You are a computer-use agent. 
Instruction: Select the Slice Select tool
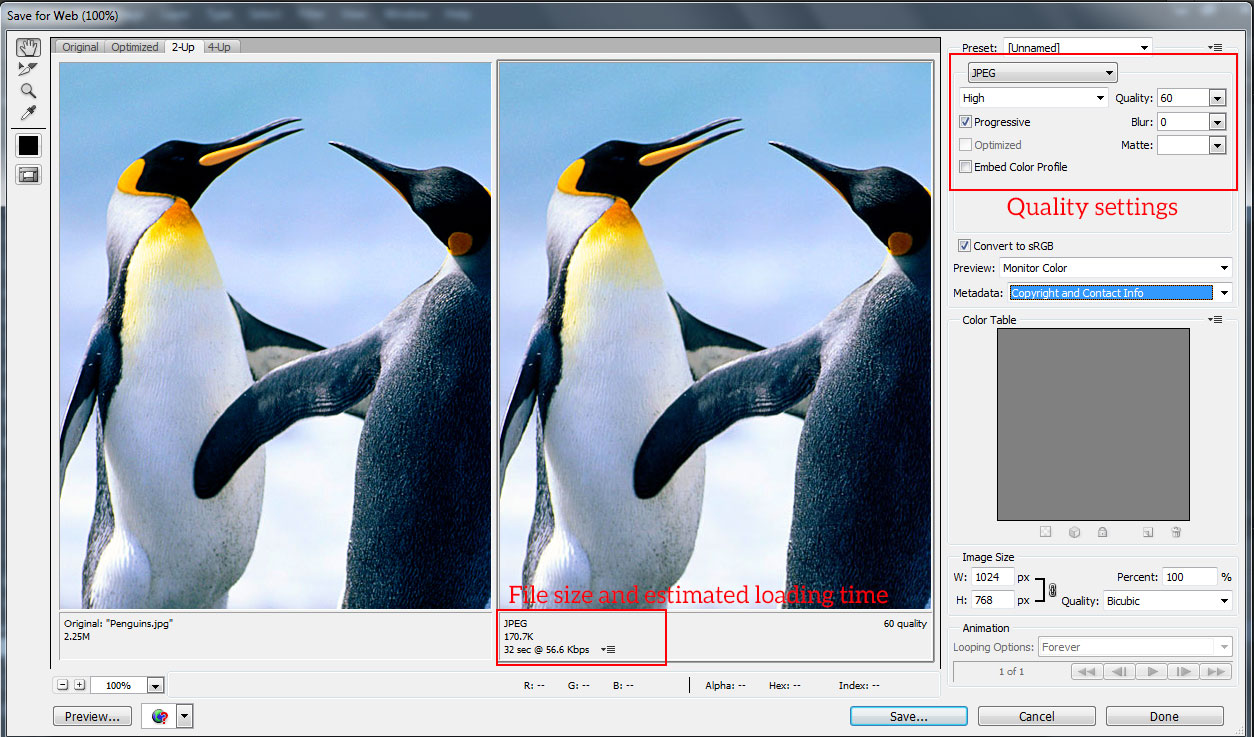coord(28,69)
